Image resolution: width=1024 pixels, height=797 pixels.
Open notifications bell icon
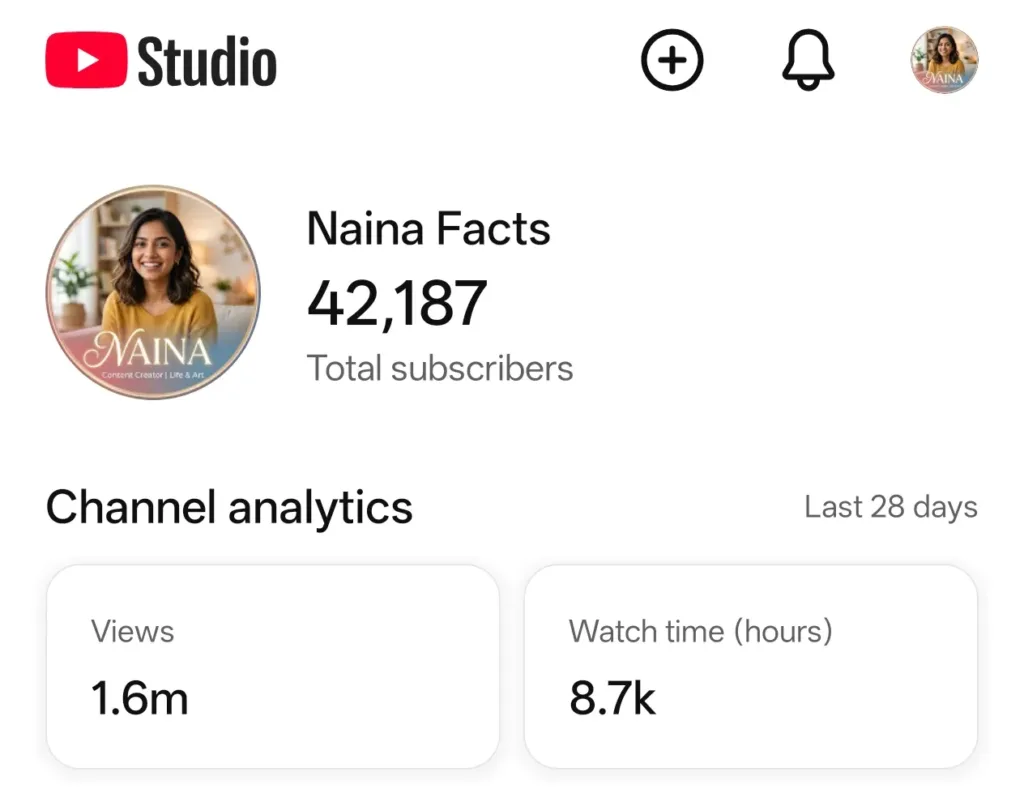tap(808, 60)
